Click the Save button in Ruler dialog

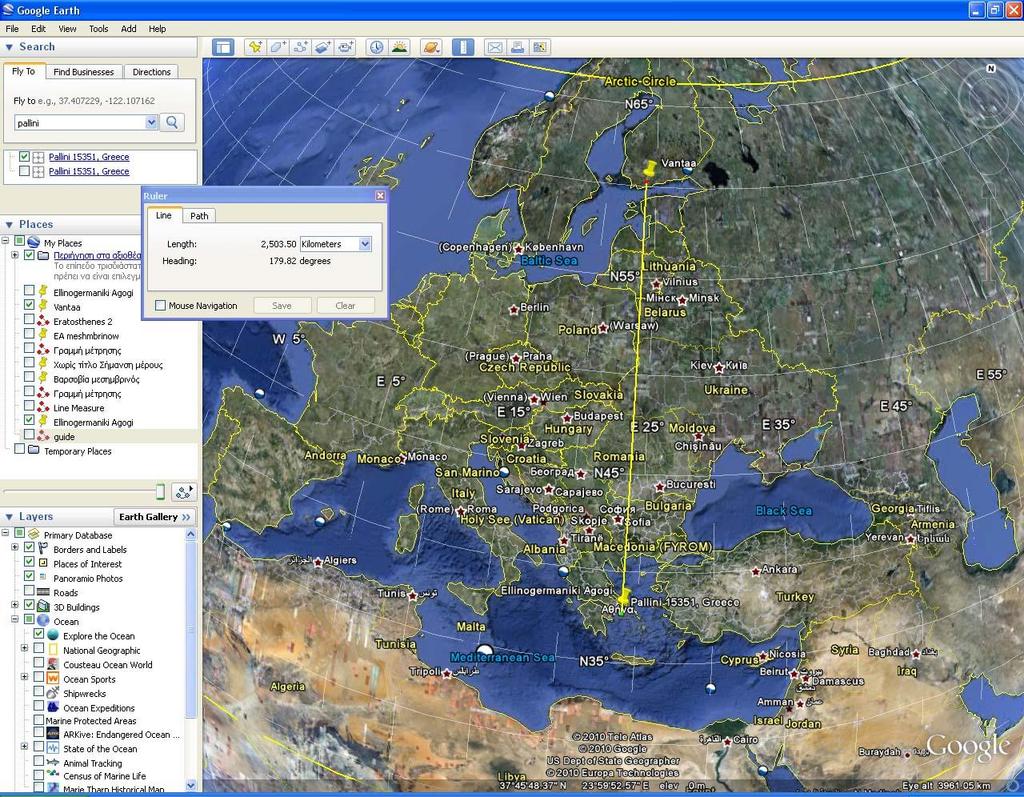(282, 306)
